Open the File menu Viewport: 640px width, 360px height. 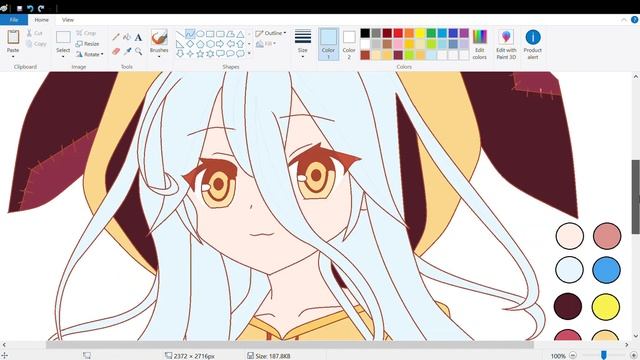(14, 20)
